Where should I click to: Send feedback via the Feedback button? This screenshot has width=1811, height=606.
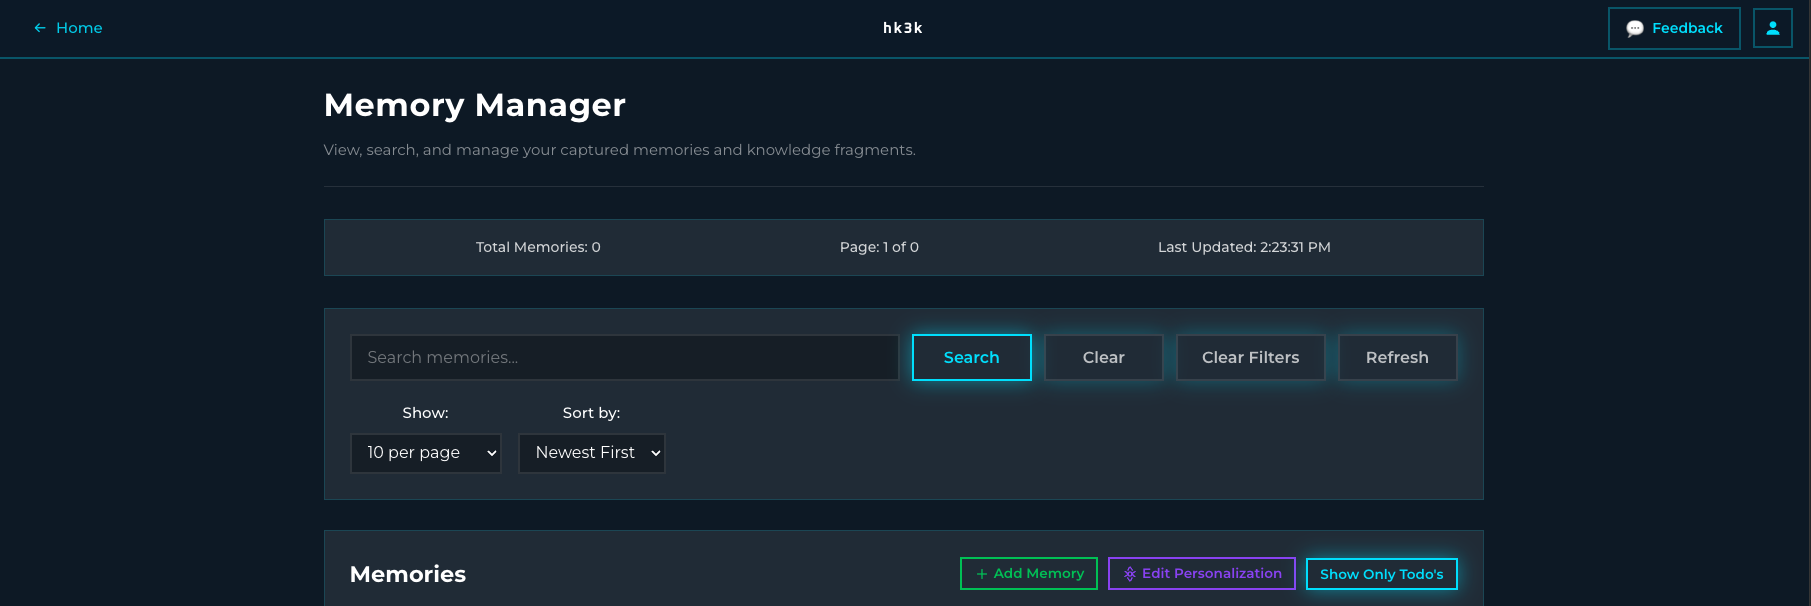[1686, 28]
